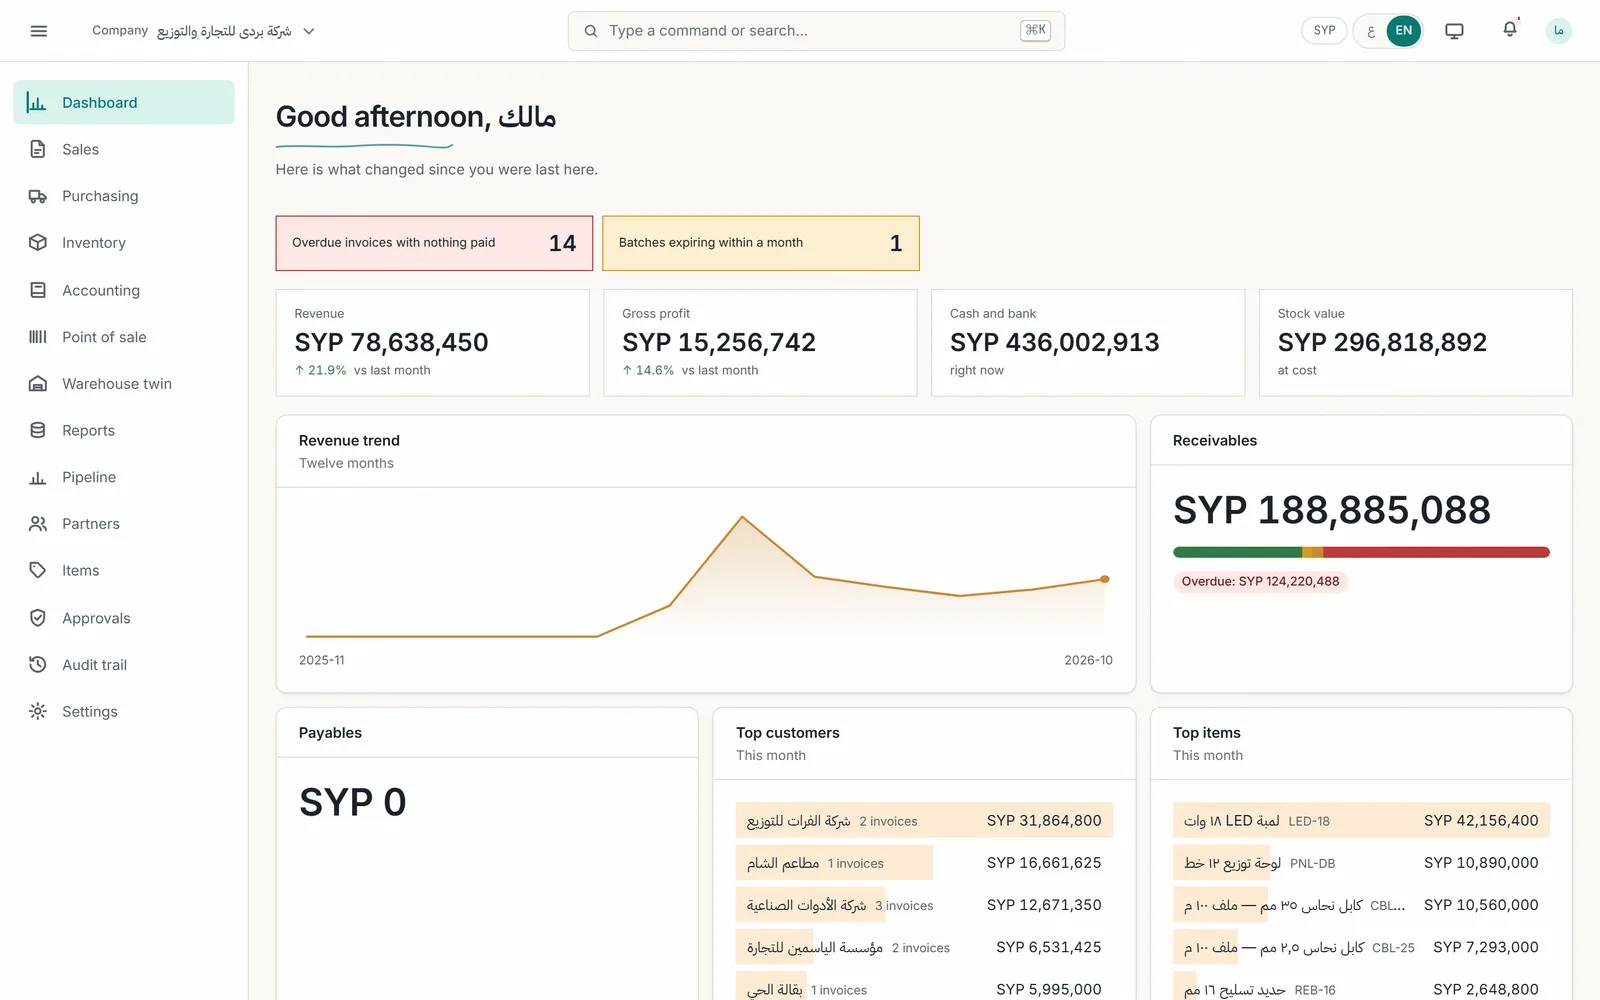Click the Cash and bank card
The height and width of the screenshot is (1000, 1600).
(x=1088, y=343)
